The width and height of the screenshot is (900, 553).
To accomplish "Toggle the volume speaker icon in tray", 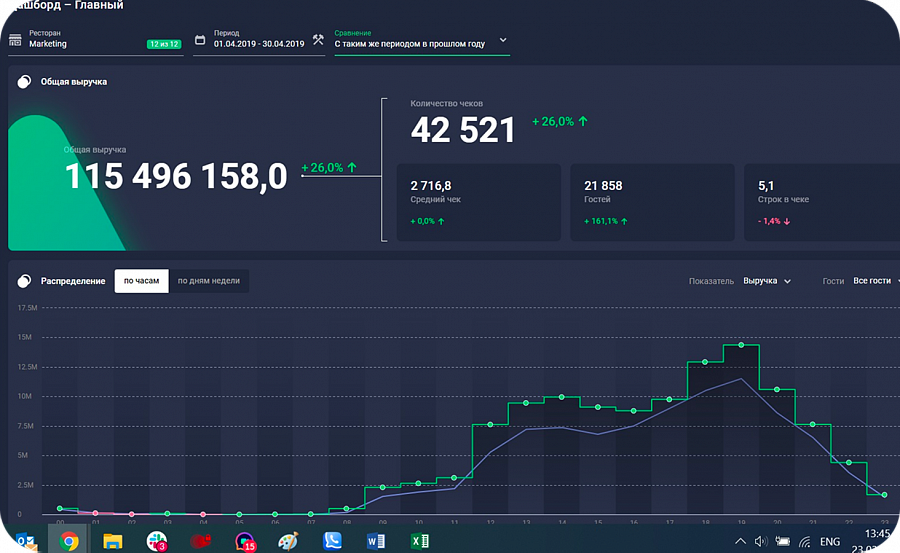I will (x=761, y=541).
